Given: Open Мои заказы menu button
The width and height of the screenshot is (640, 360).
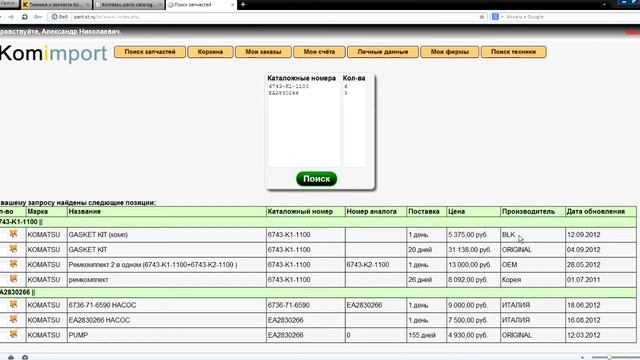Looking at the screenshot, I should (x=263, y=52).
